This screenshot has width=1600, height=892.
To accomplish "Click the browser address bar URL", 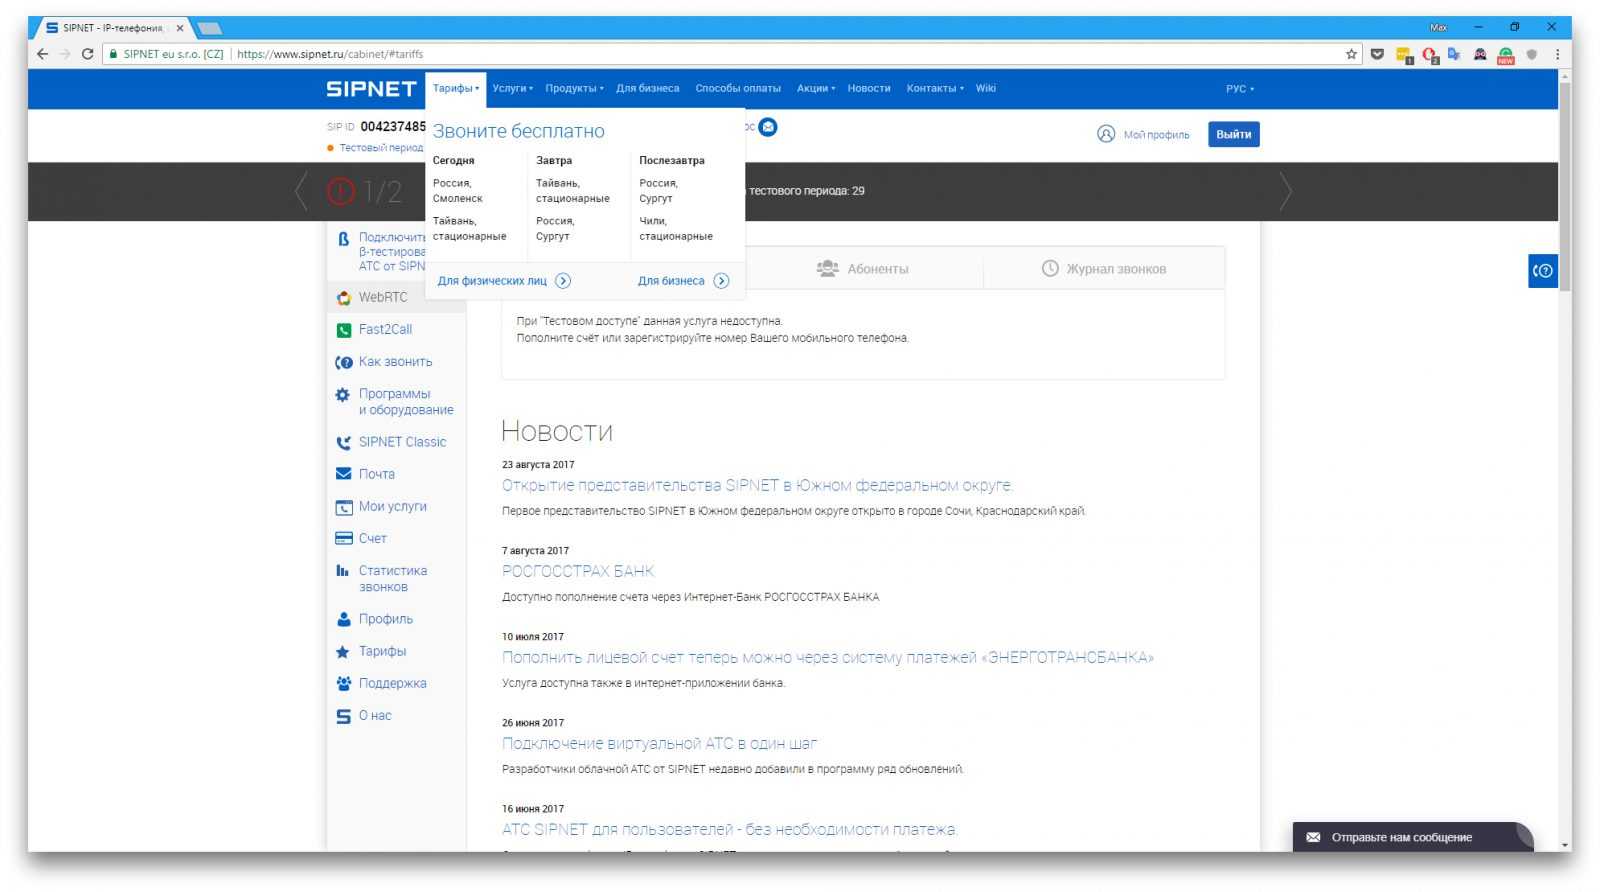I will (x=330, y=54).
